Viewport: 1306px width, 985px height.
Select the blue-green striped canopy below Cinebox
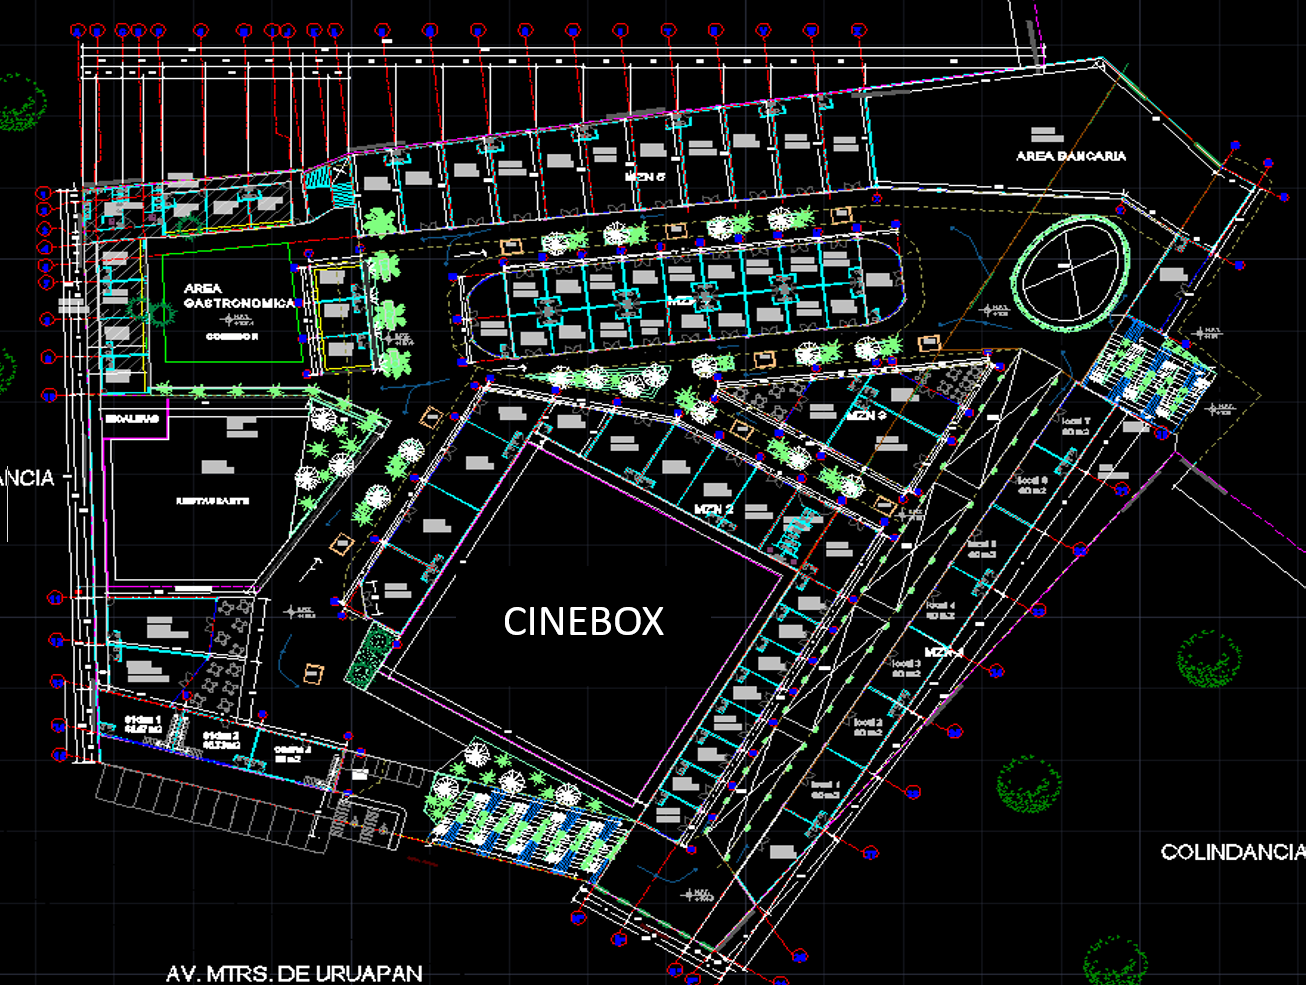(525, 825)
